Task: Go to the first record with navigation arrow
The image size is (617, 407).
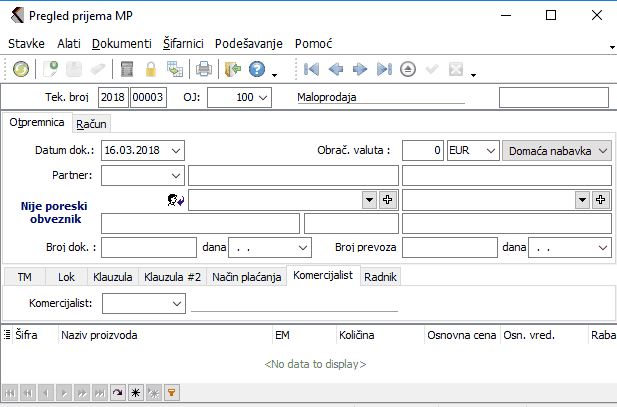Action: 311,70
